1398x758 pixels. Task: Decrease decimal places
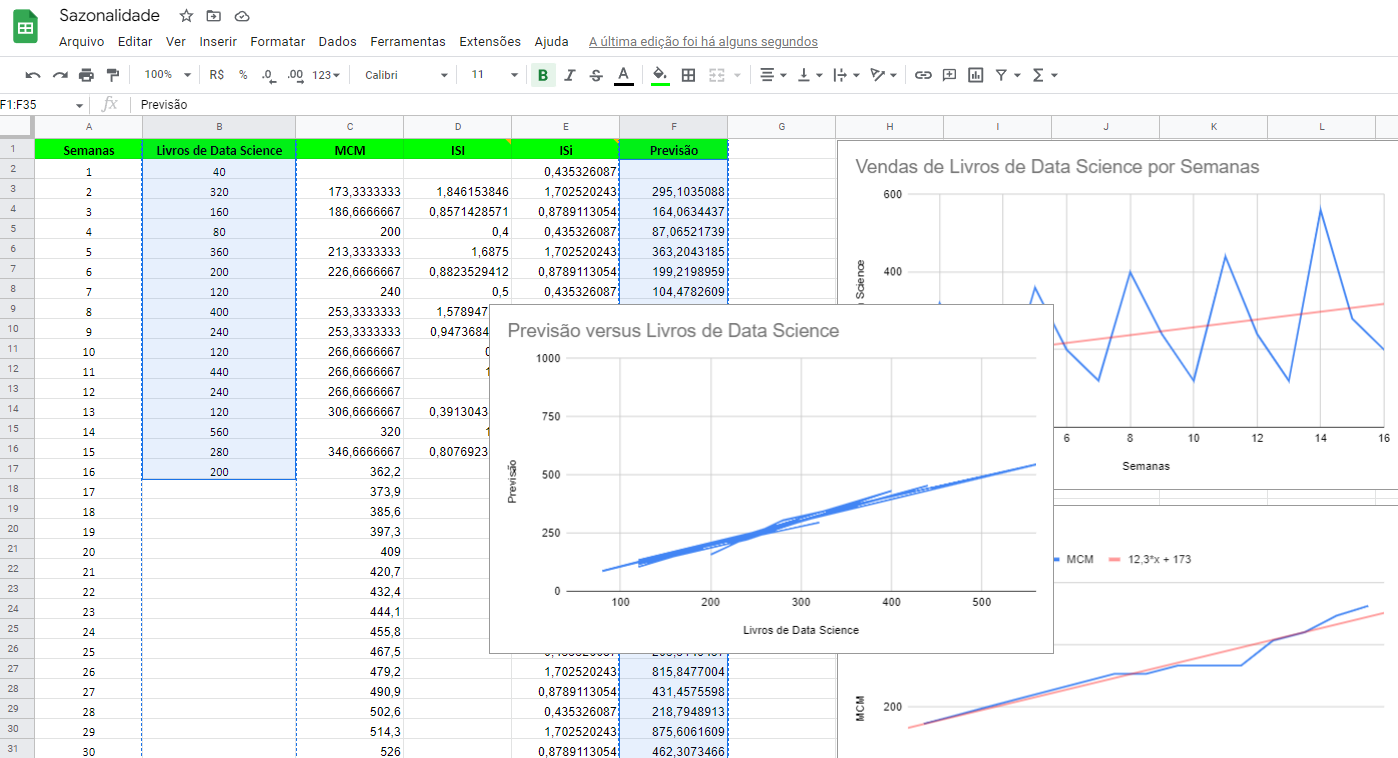pos(268,75)
